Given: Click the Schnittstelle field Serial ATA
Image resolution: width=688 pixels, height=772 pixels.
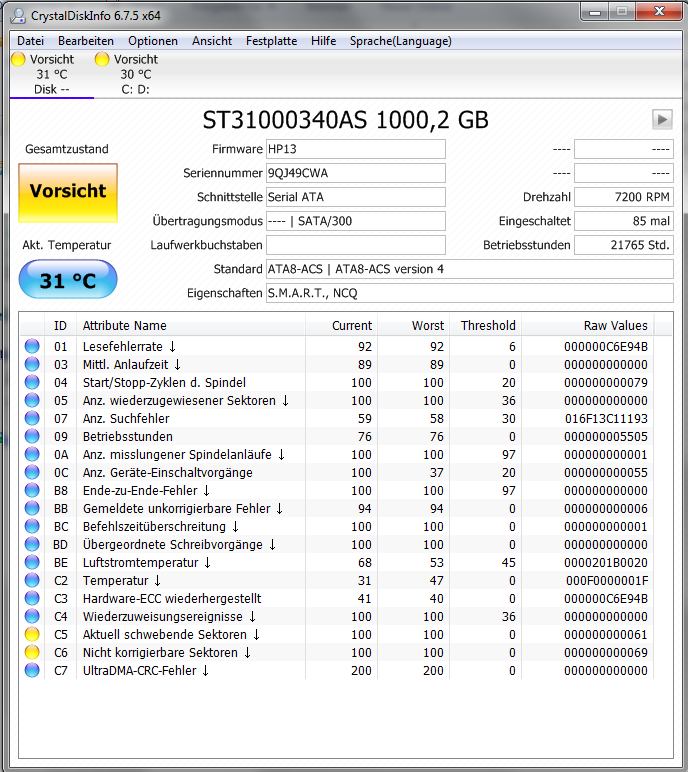Looking at the screenshot, I should pyautogui.click(x=356, y=197).
